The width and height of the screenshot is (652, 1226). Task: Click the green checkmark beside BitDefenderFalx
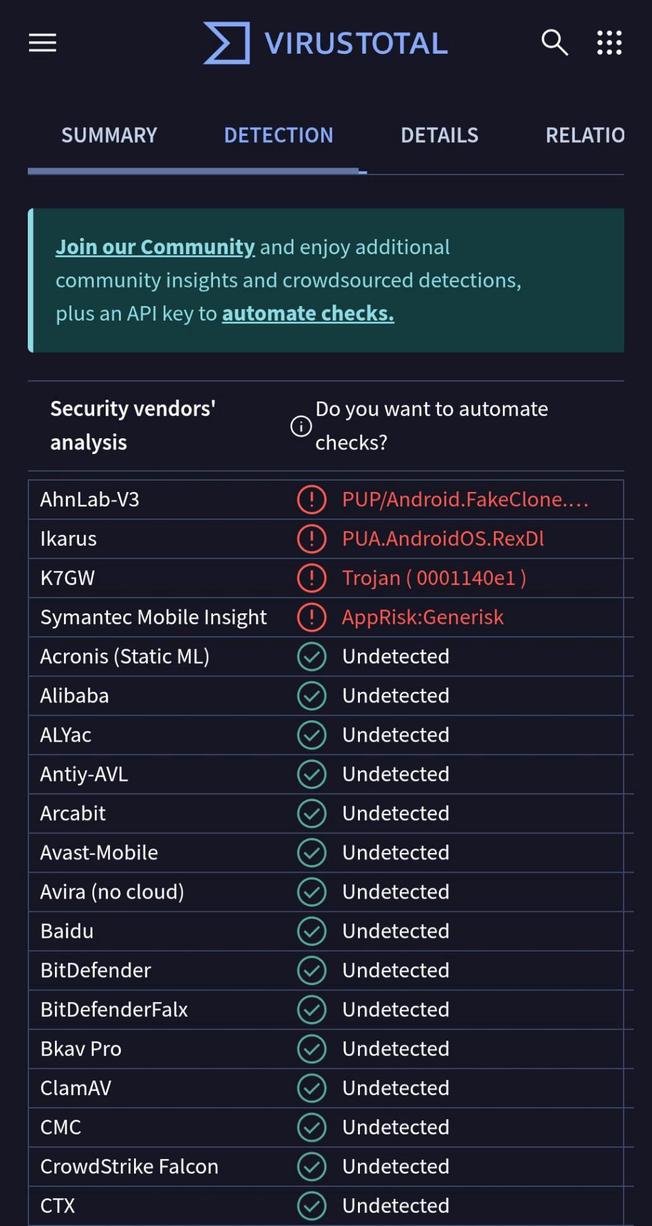[311, 1009]
